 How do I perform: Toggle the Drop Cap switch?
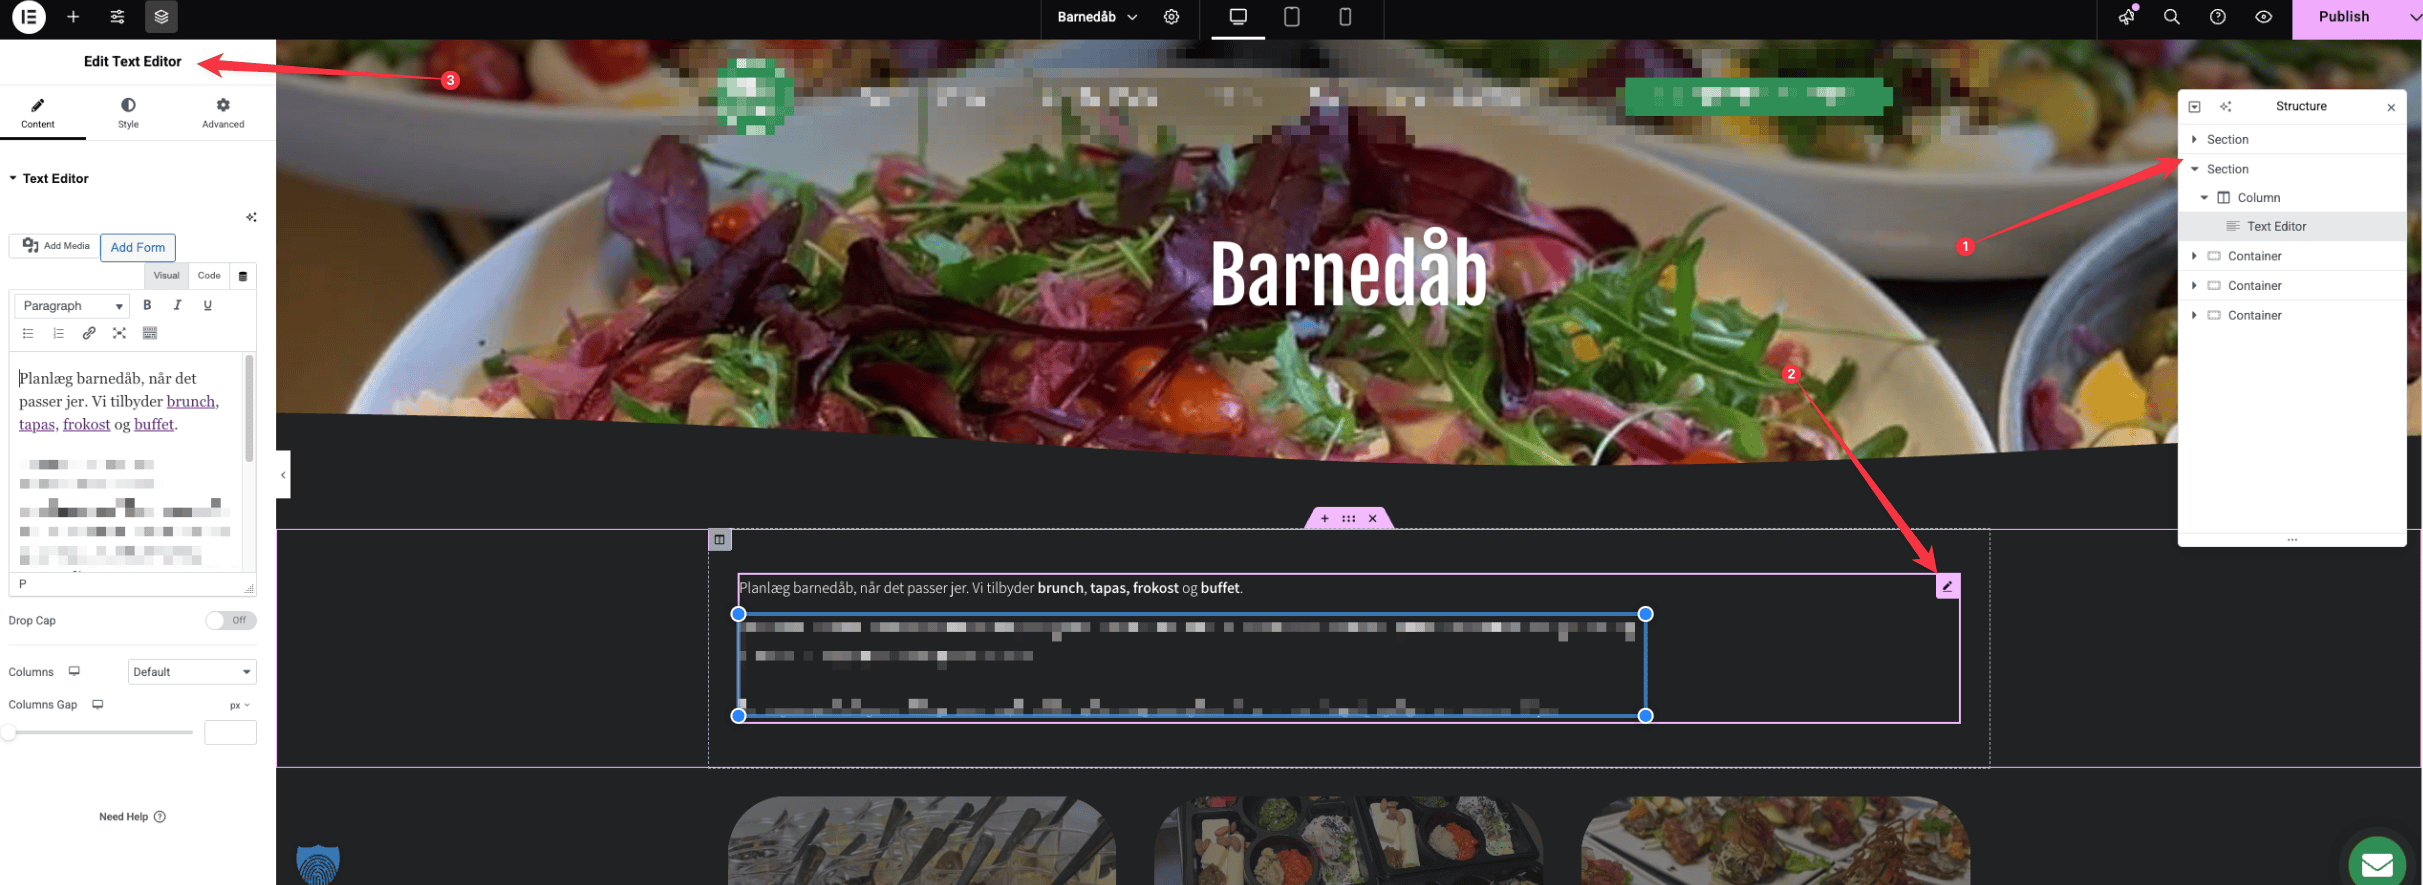[231, 620]
